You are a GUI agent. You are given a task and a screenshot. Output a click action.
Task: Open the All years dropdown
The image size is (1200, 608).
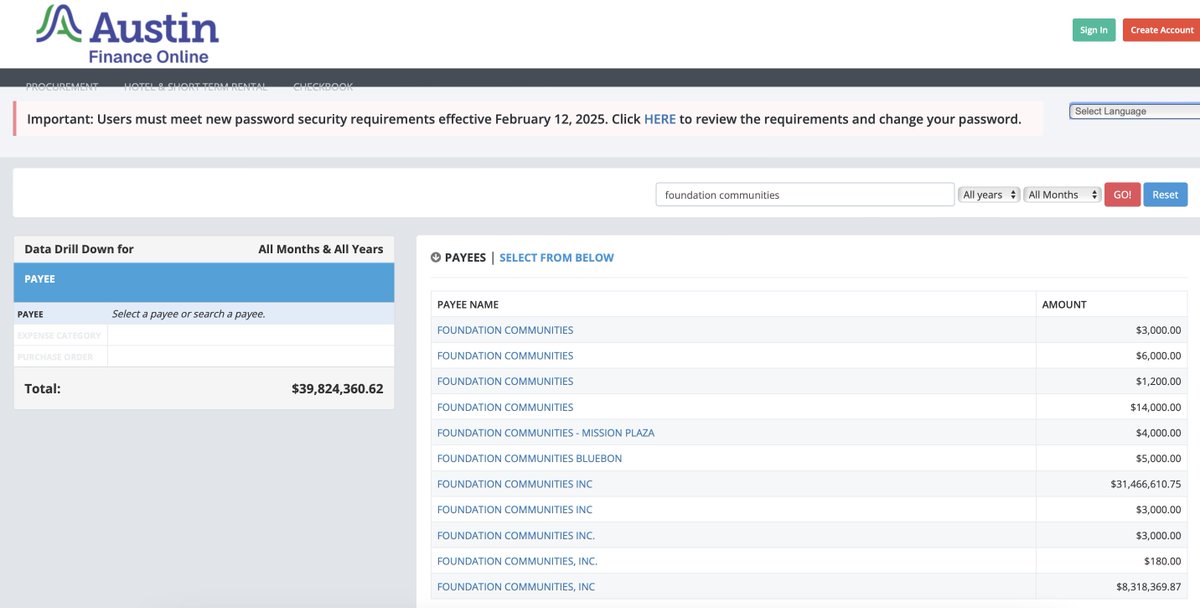(x=989, y=195)
